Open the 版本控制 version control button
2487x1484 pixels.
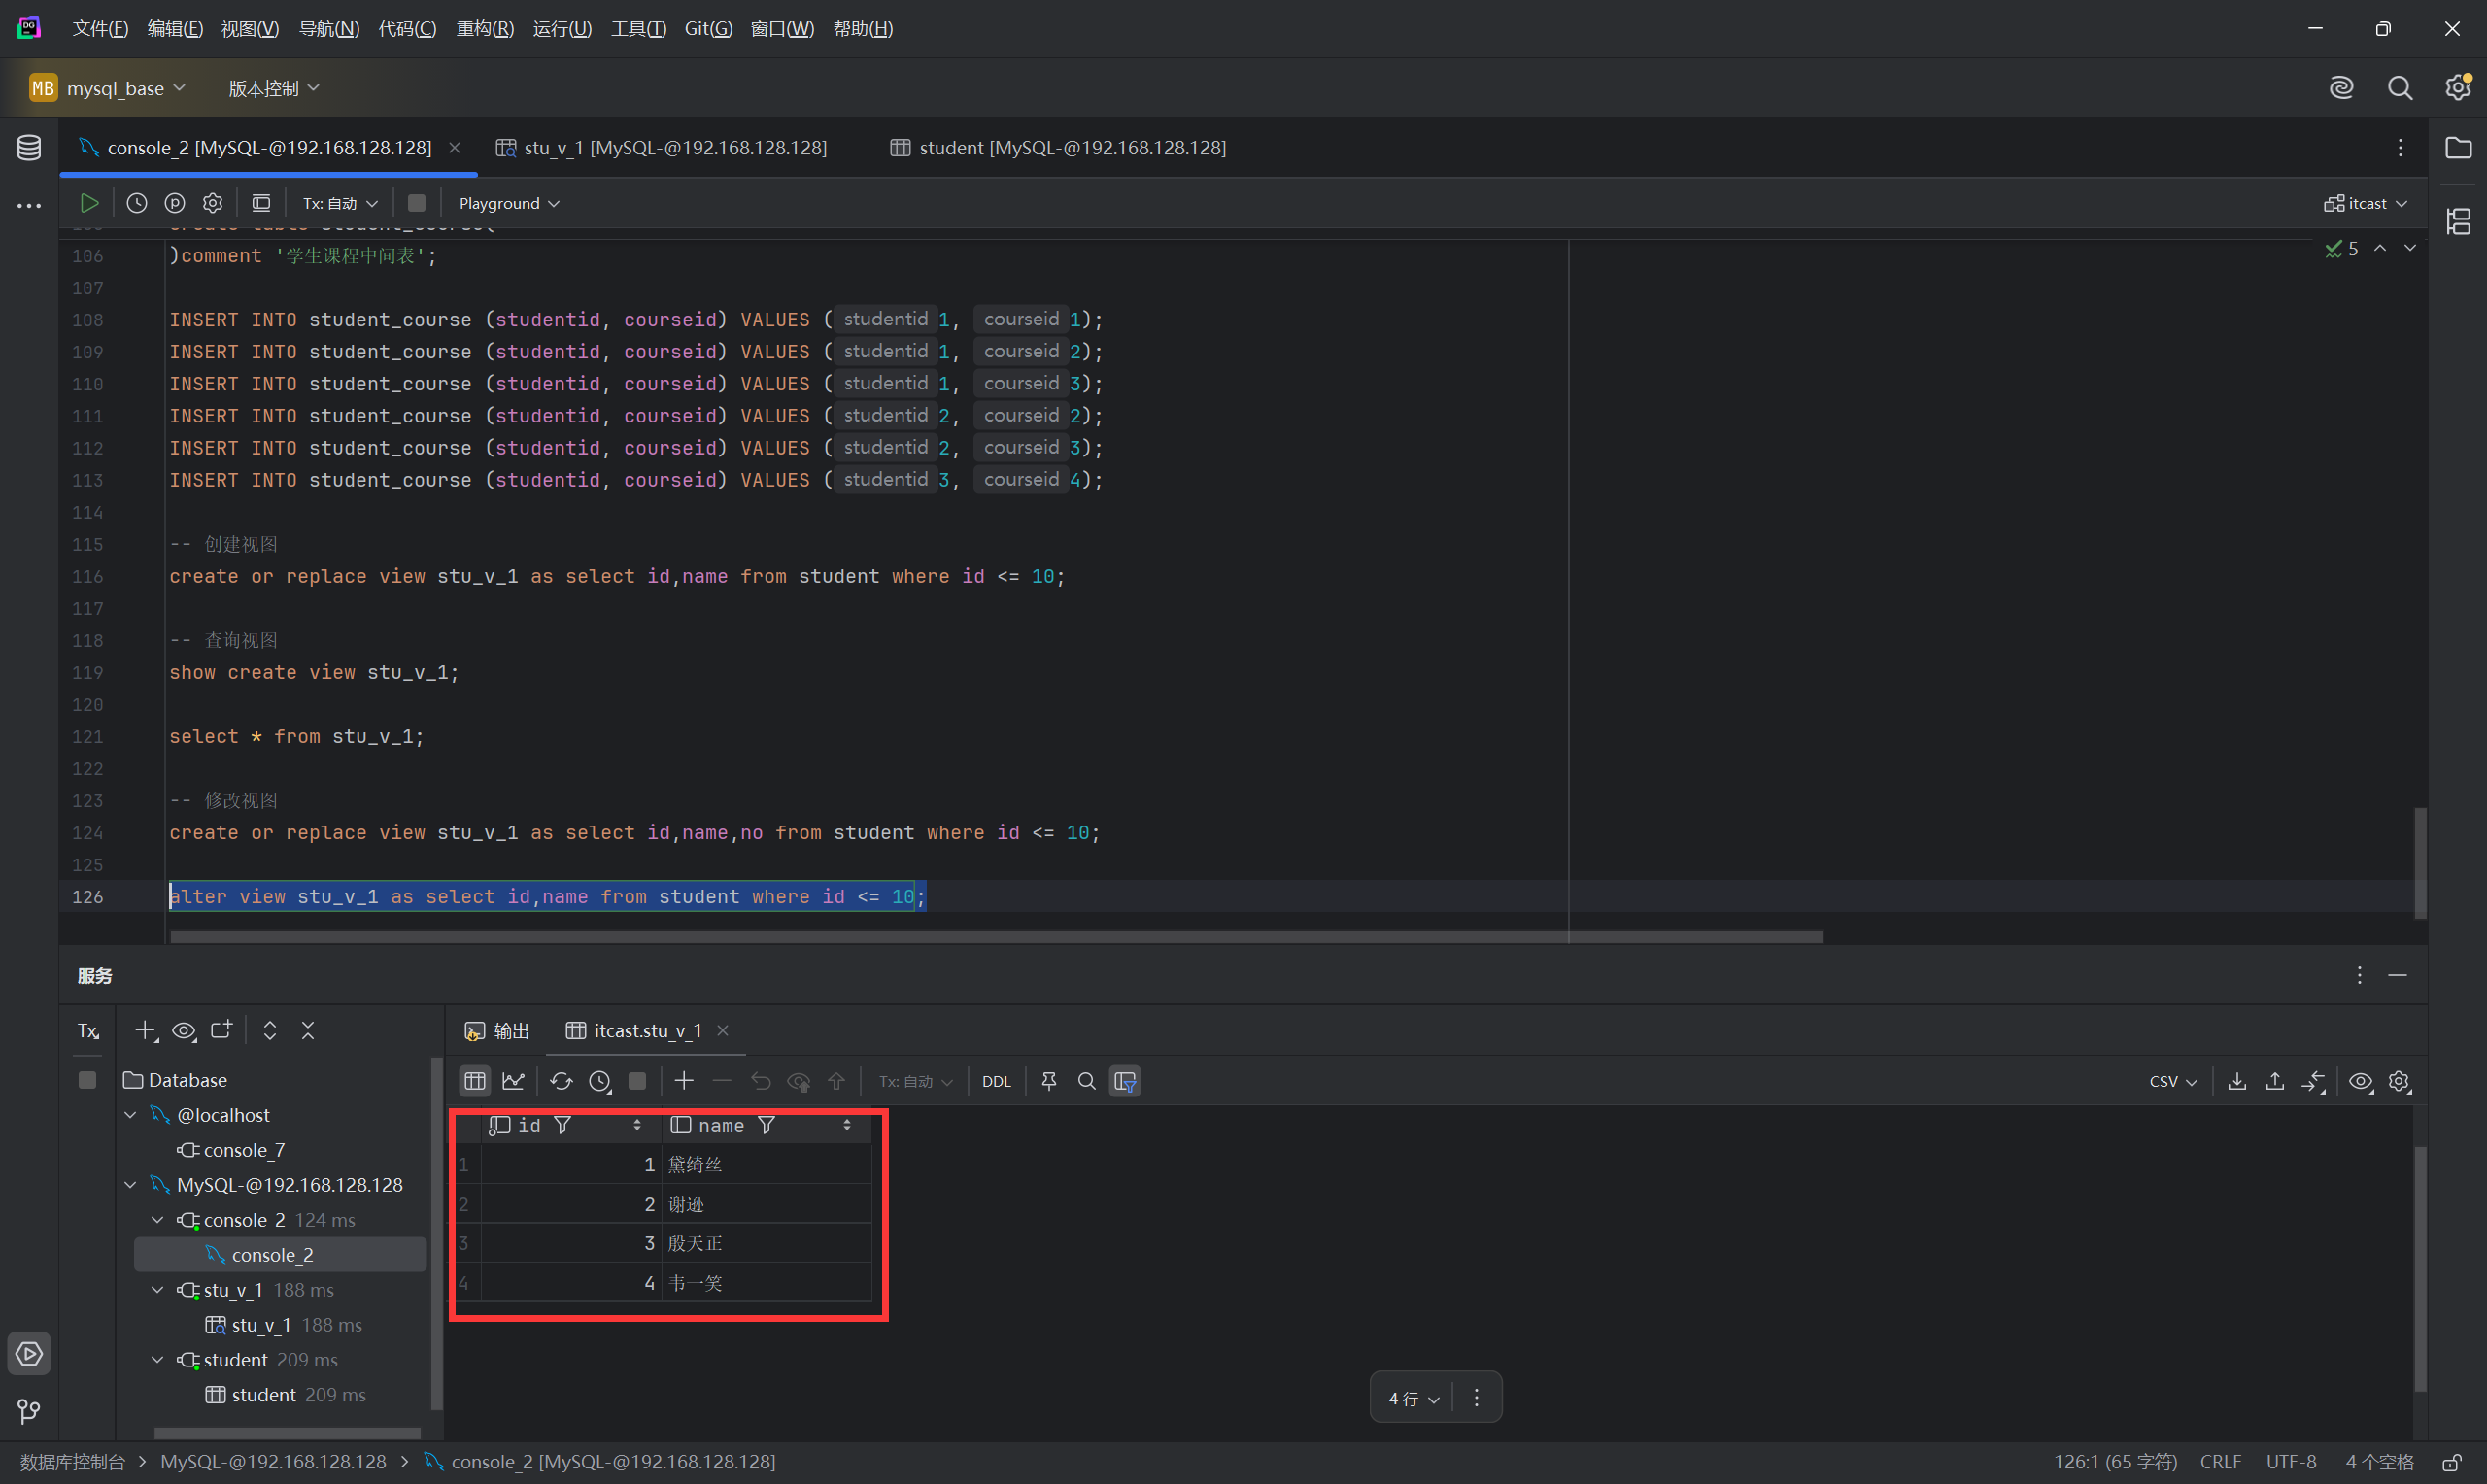273,88
